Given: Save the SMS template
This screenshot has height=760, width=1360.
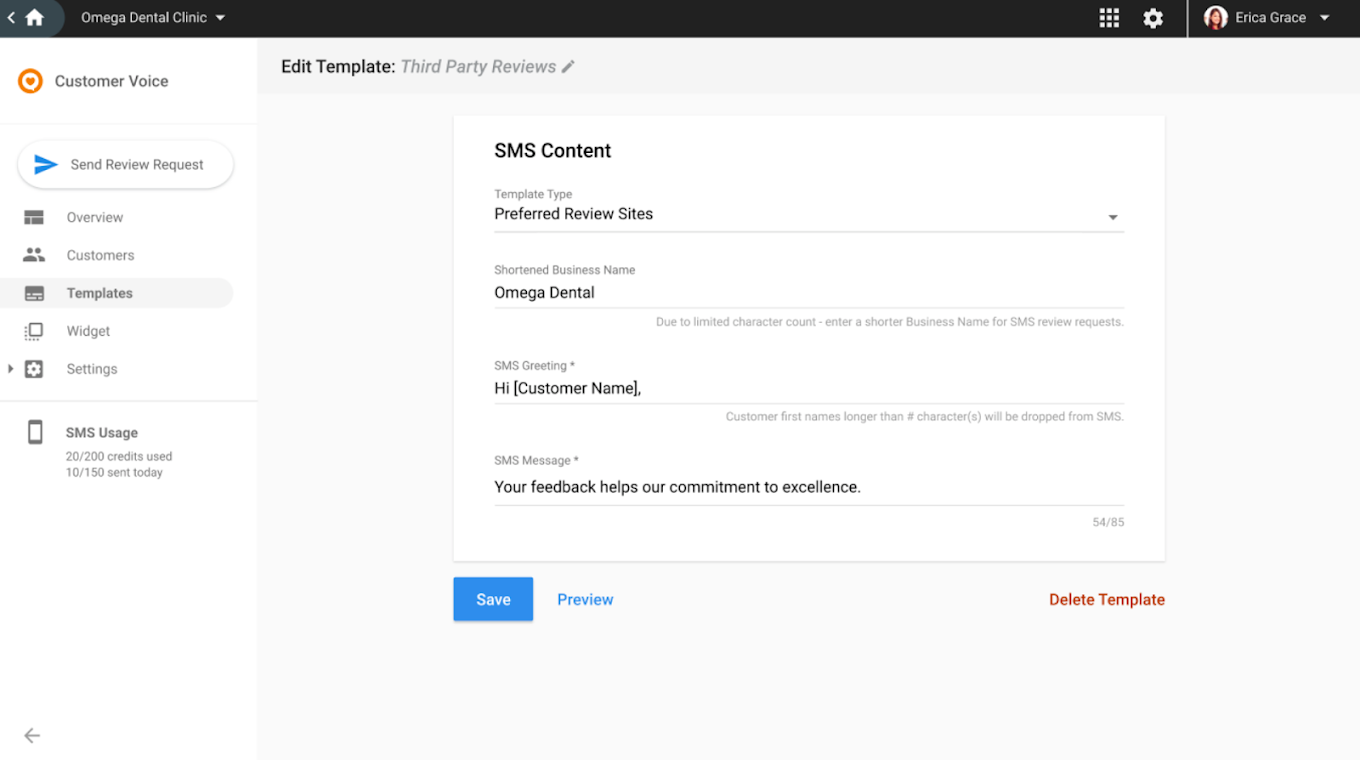Looking at the screenshot, I should tap(493, 599).
